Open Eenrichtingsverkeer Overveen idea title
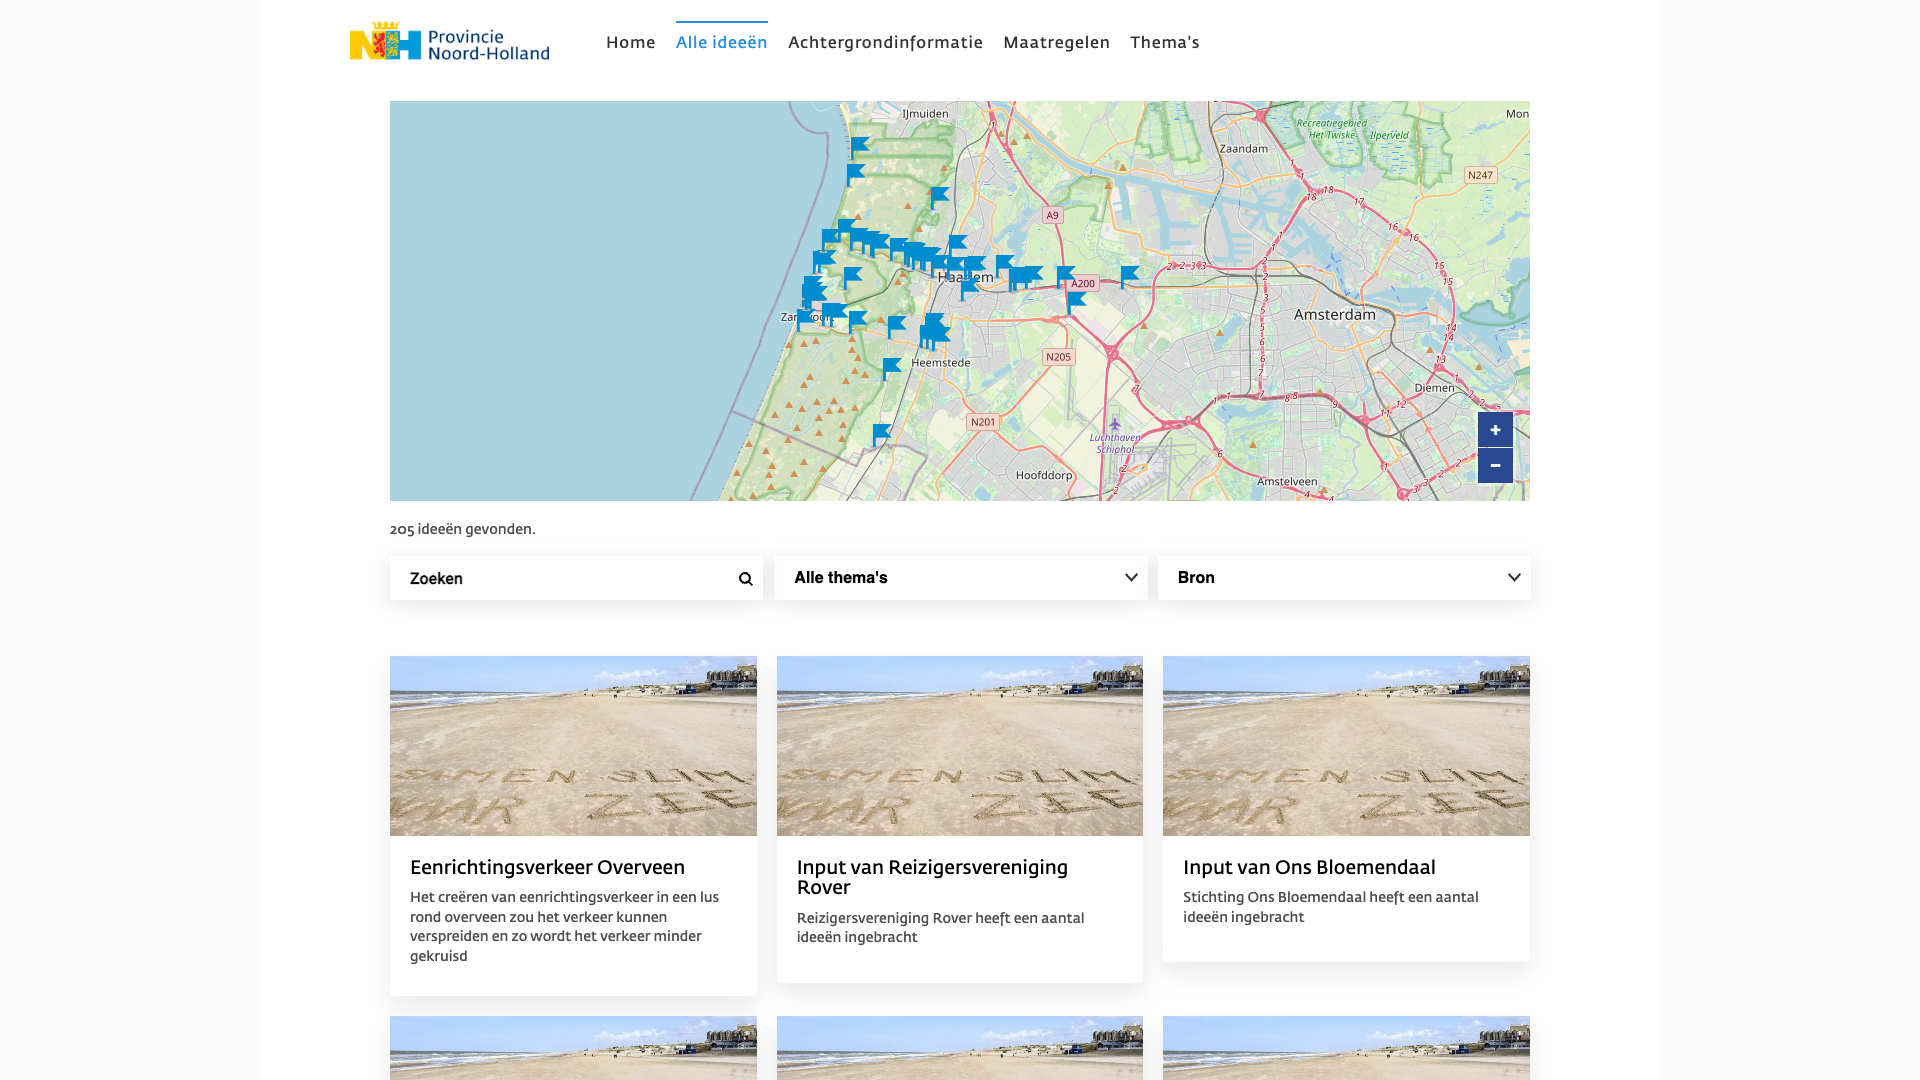The image size is (1920, 1080). click(547, 868)
